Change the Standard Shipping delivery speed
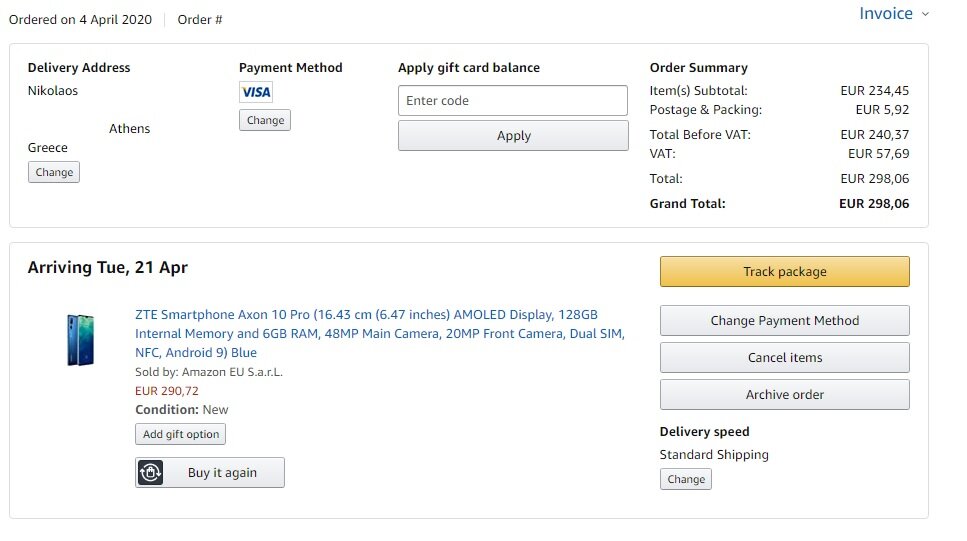The height and width of the screenshot is (541, 967). 686,479
